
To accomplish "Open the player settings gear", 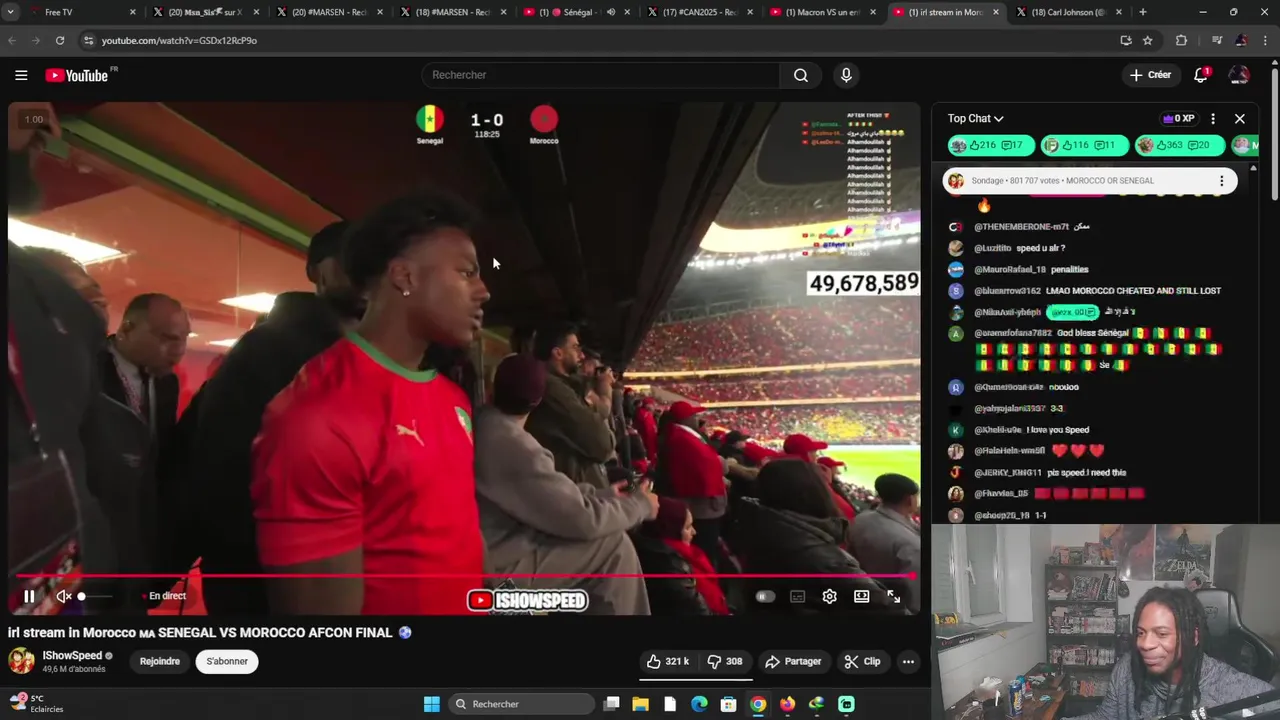I will coord(829,597).
